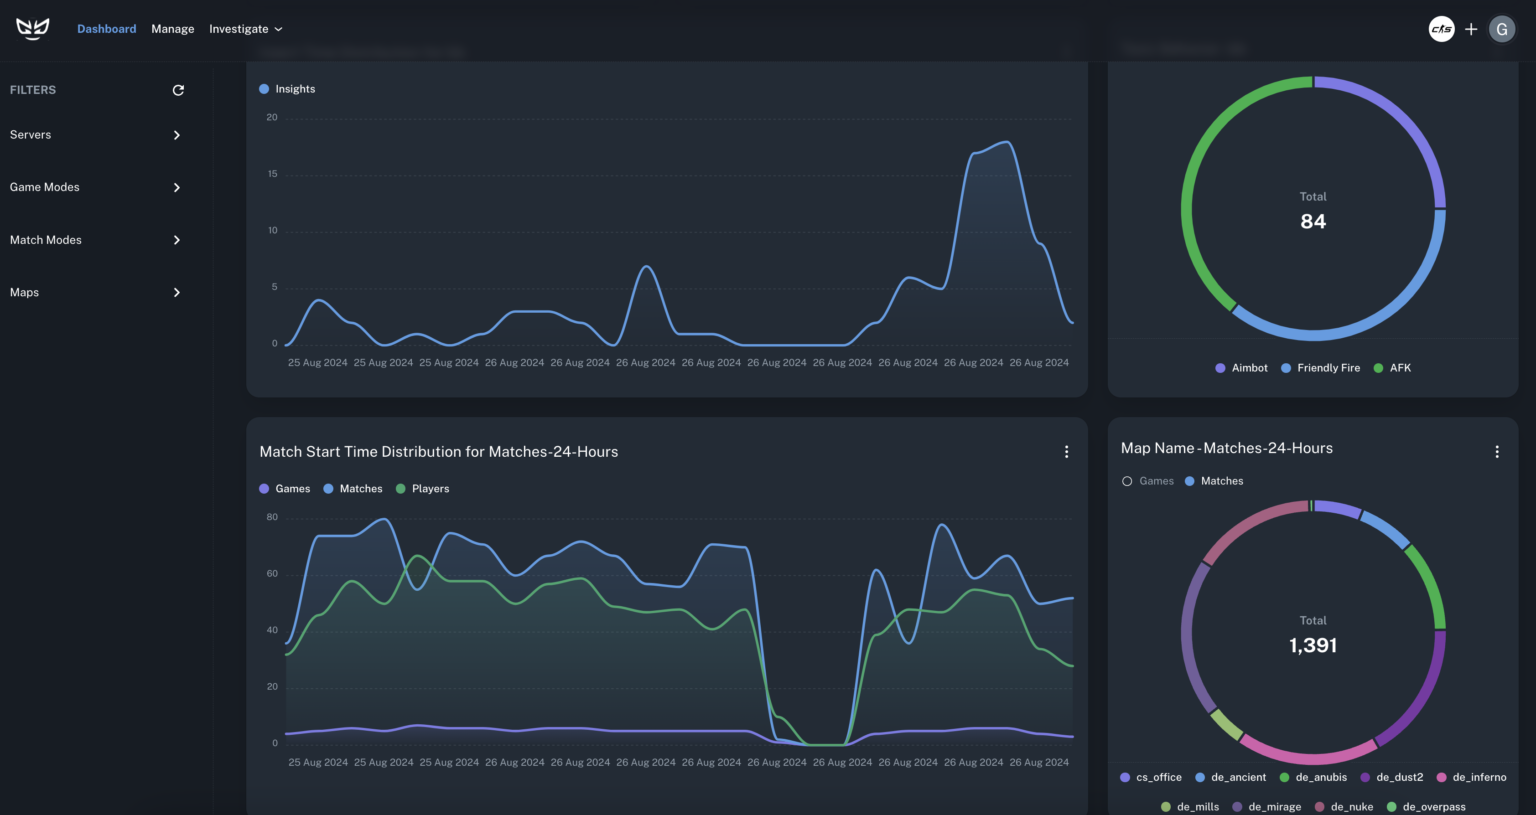Refresh filters with the reload icon
Viewport: 1536px width, 815px height.
tap(178, 90)
